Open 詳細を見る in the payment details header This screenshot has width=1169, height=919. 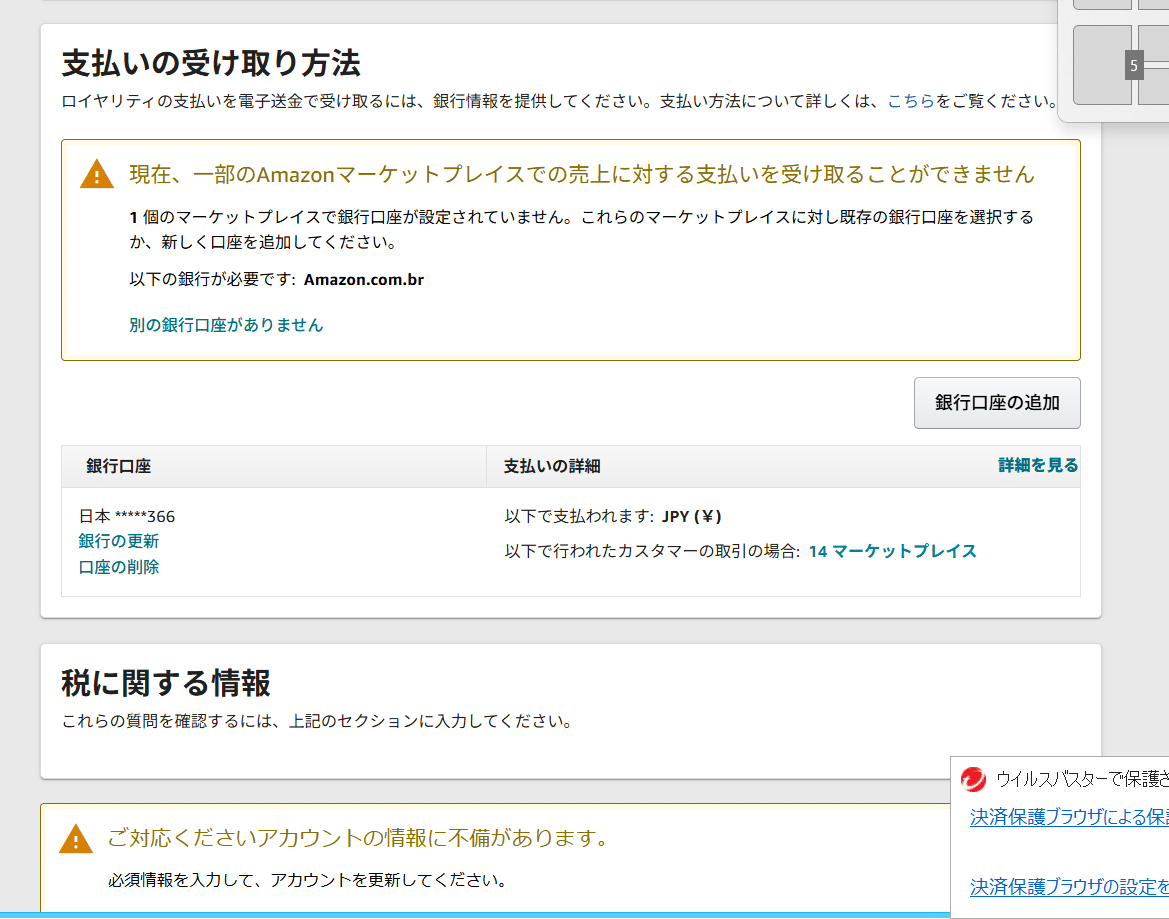pyautogui.click(x=1038, y=466)
